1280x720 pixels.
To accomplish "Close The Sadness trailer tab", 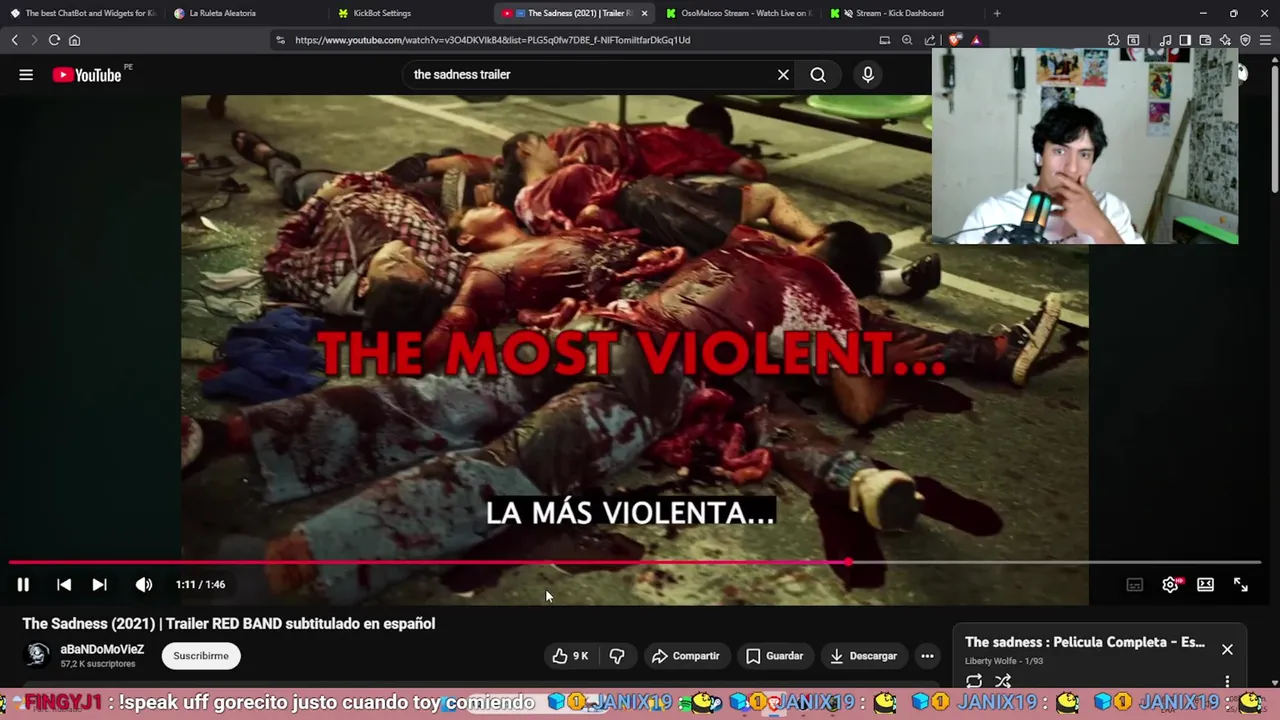I will pos(644,13).
